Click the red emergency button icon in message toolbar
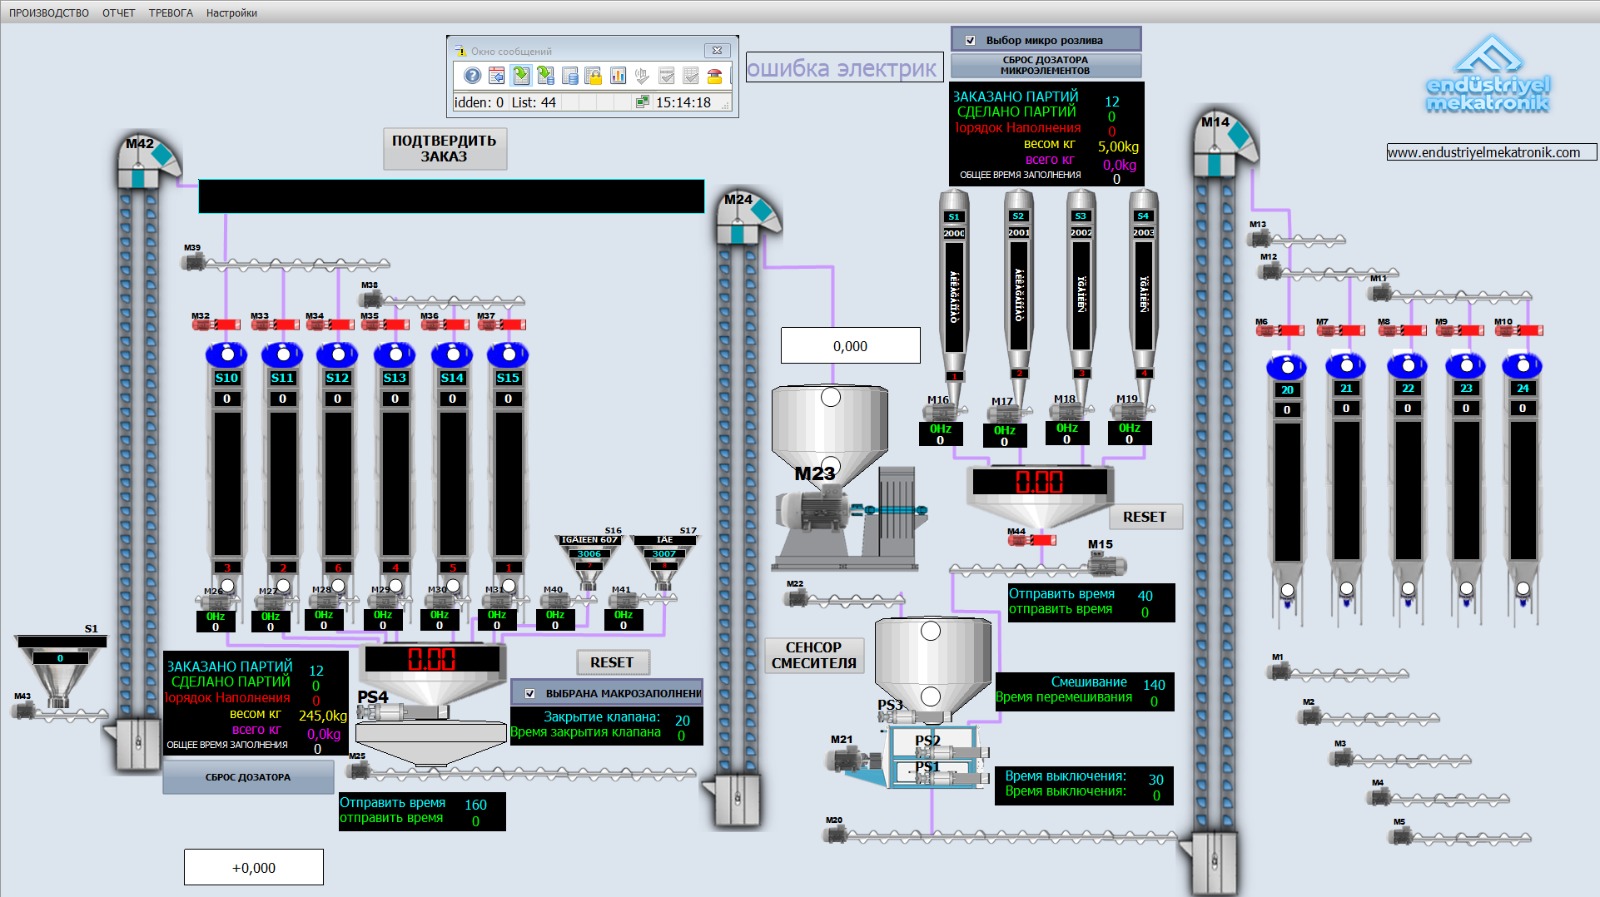1600x897 pixels. tap(714, 76)
